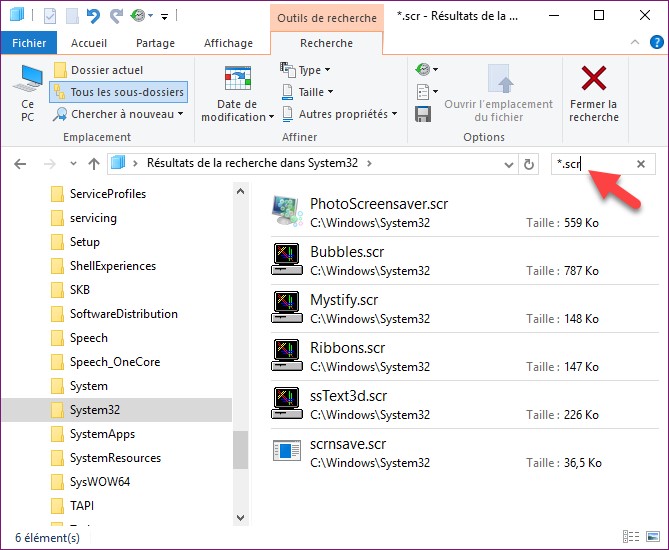Viewport: 669px width, 550px height.
Task: Open advanced options list icon
Action: click(x=427, y=91)
